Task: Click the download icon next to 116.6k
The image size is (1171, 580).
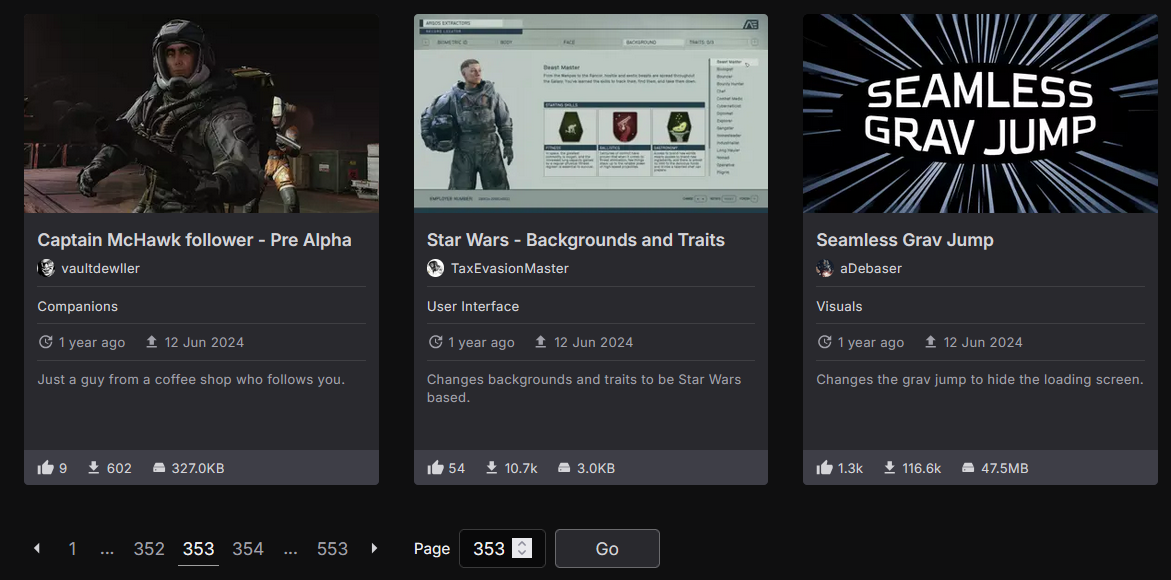Action: pos(889,468)
